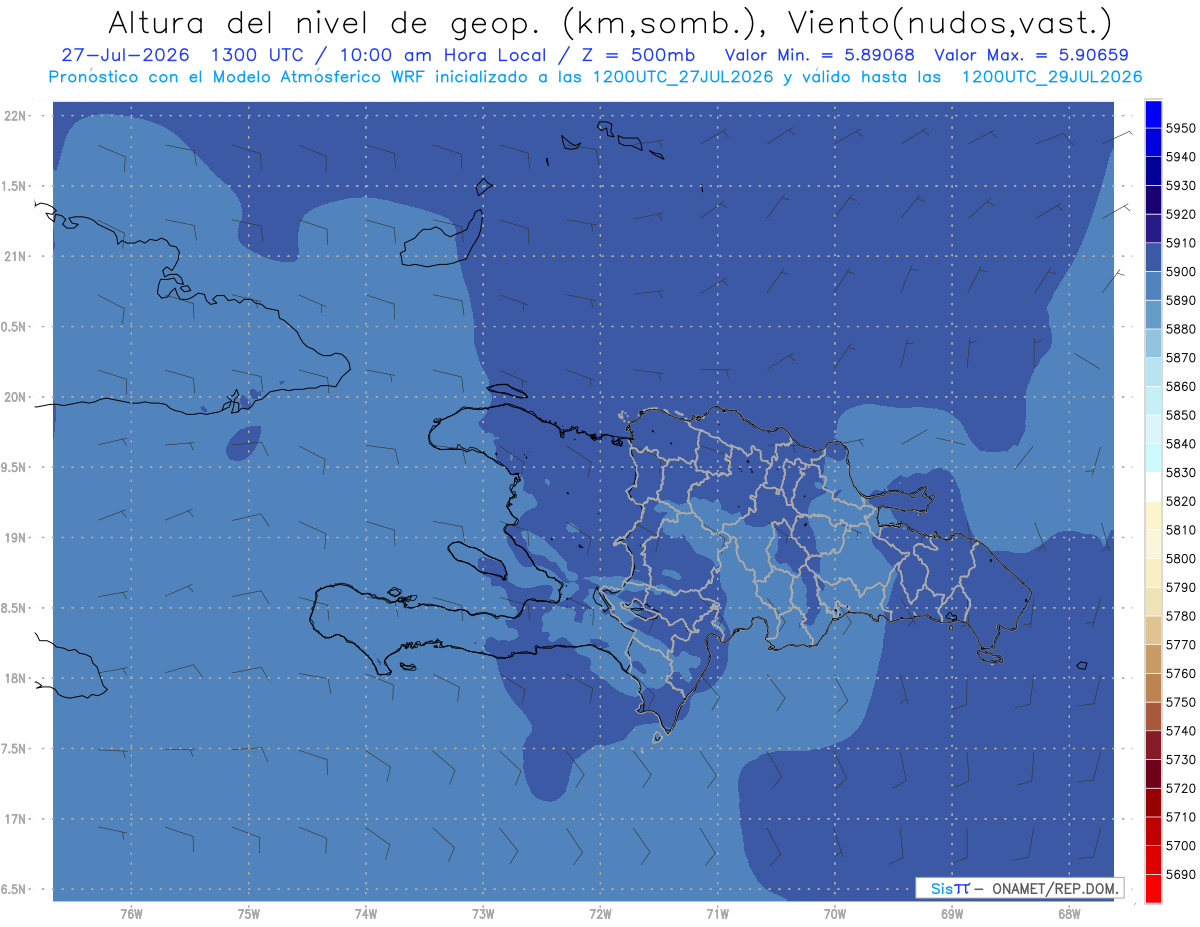Screen dimensions: 1200x927
Task: Click the '5690' colorbar value label
Action: pos(1181,874)
